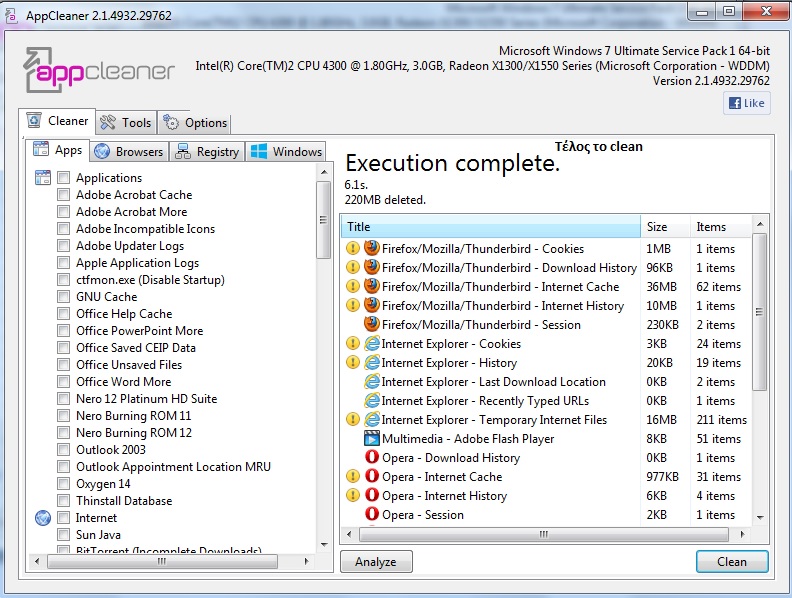Click the AppCleaner logo
The image size is (792, 598).
point(99,70)
